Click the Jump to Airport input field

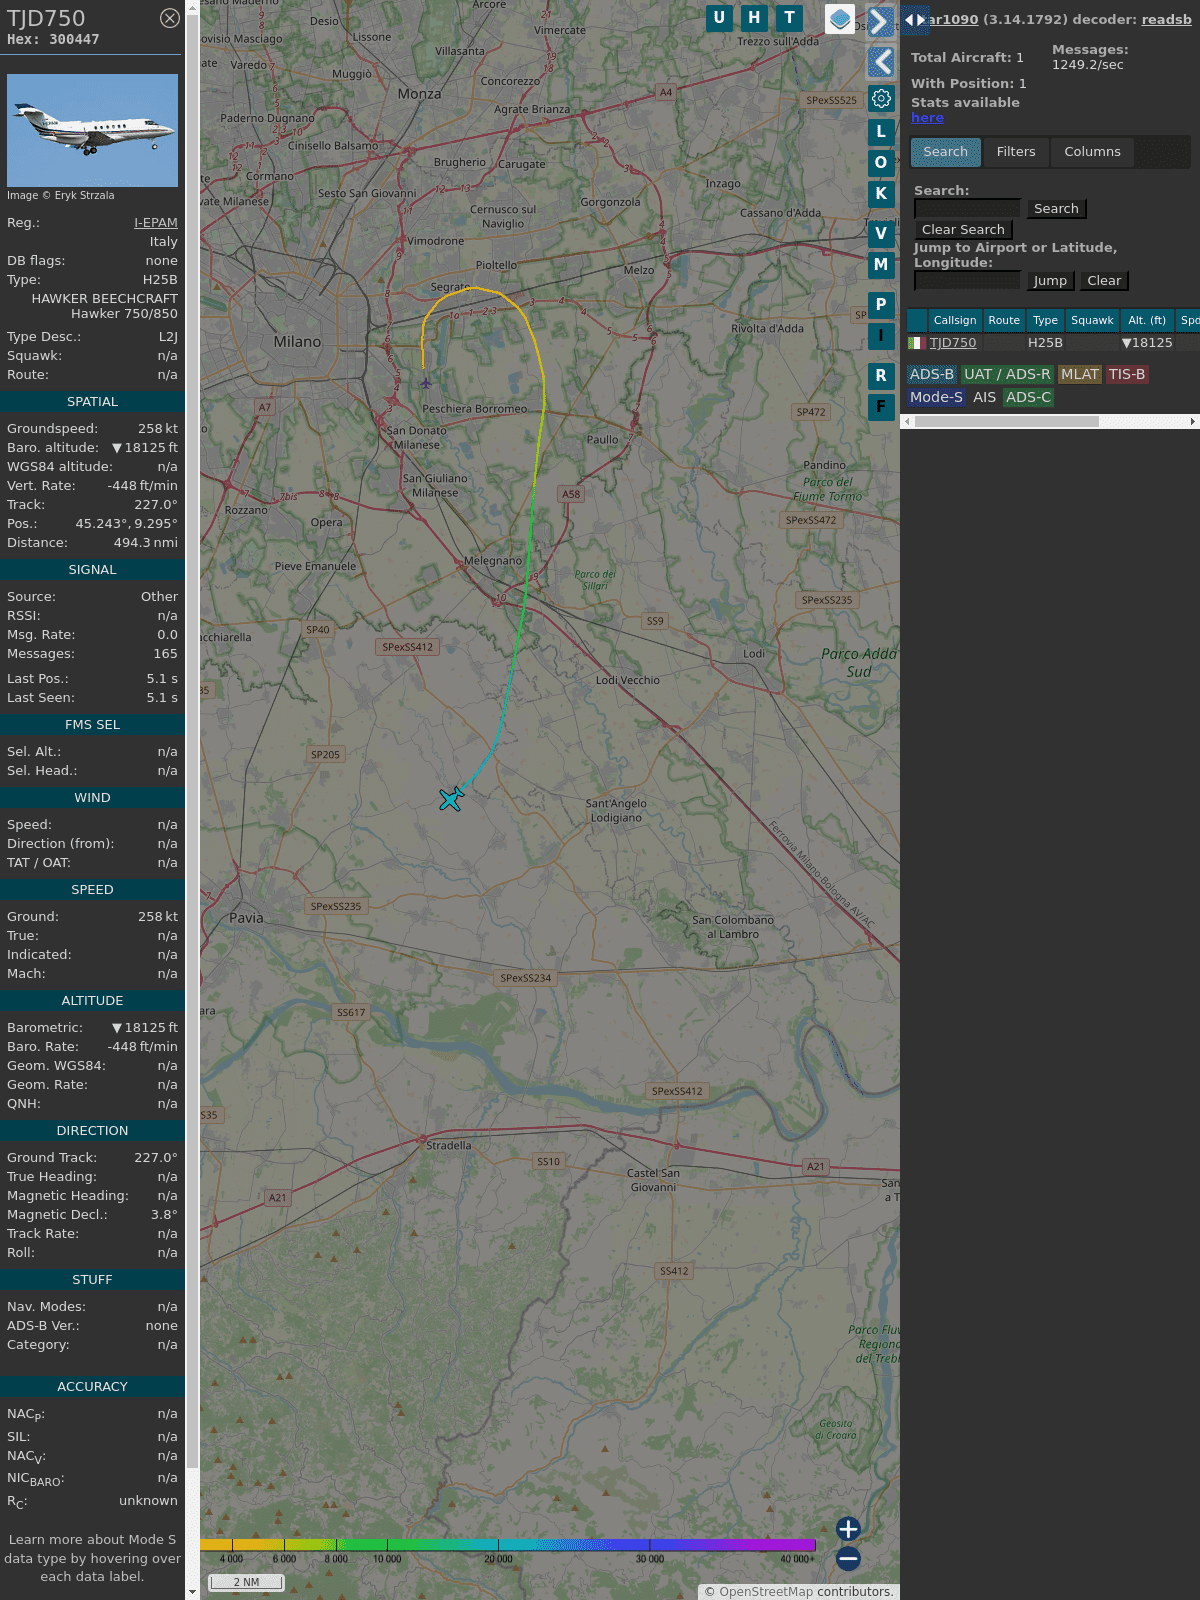tap(967, 281)
